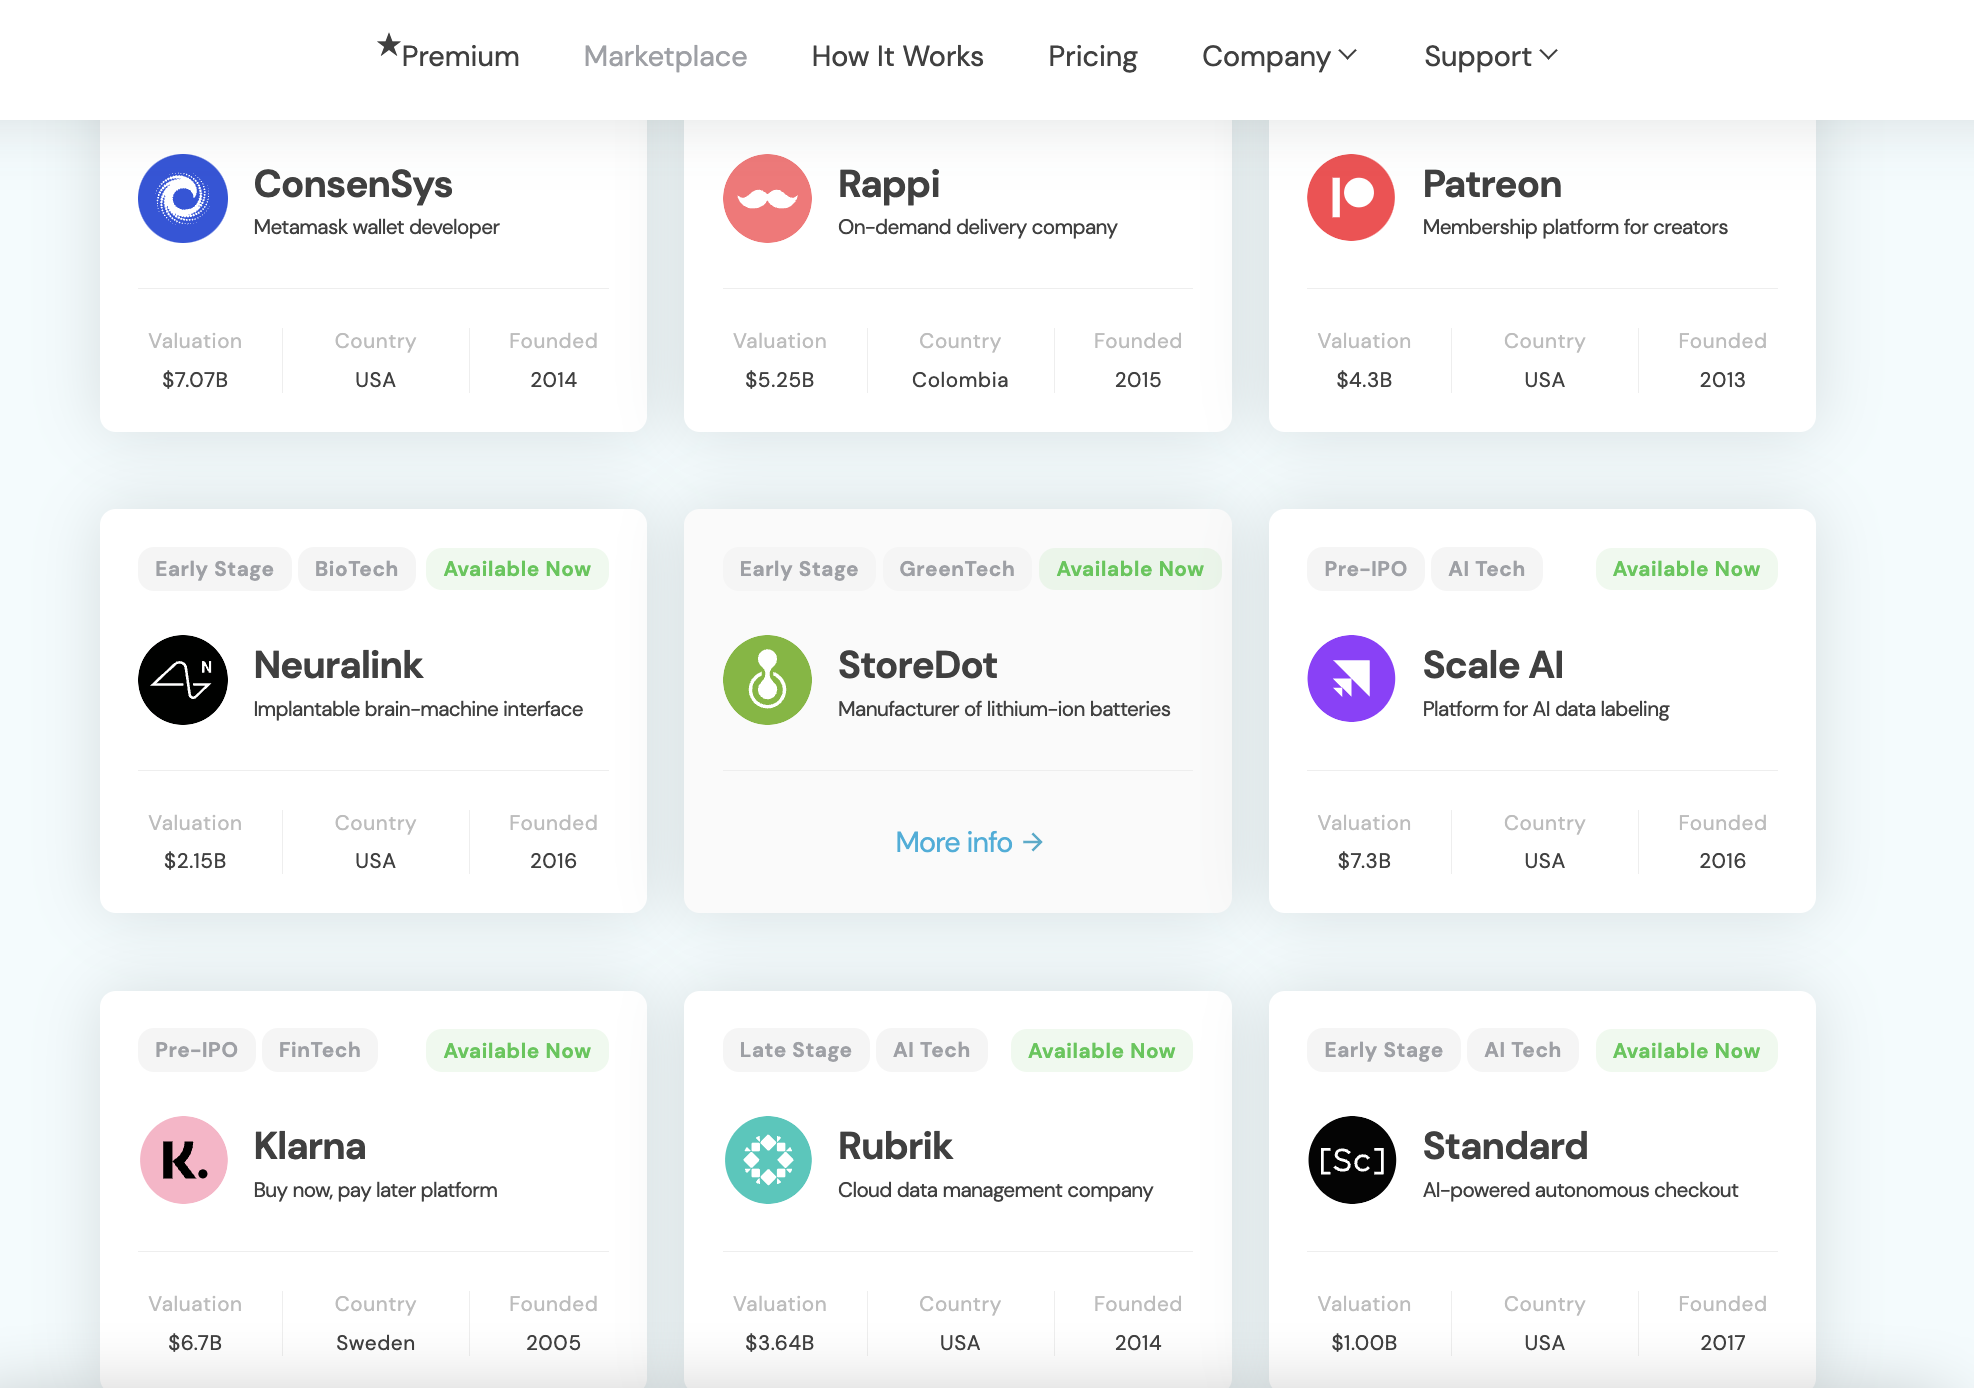This screenshot has height=1388, width=1974.
Task: Click Early Stage tag on Standard card
Action: pyautogui.click(x=1383, y=1050)
